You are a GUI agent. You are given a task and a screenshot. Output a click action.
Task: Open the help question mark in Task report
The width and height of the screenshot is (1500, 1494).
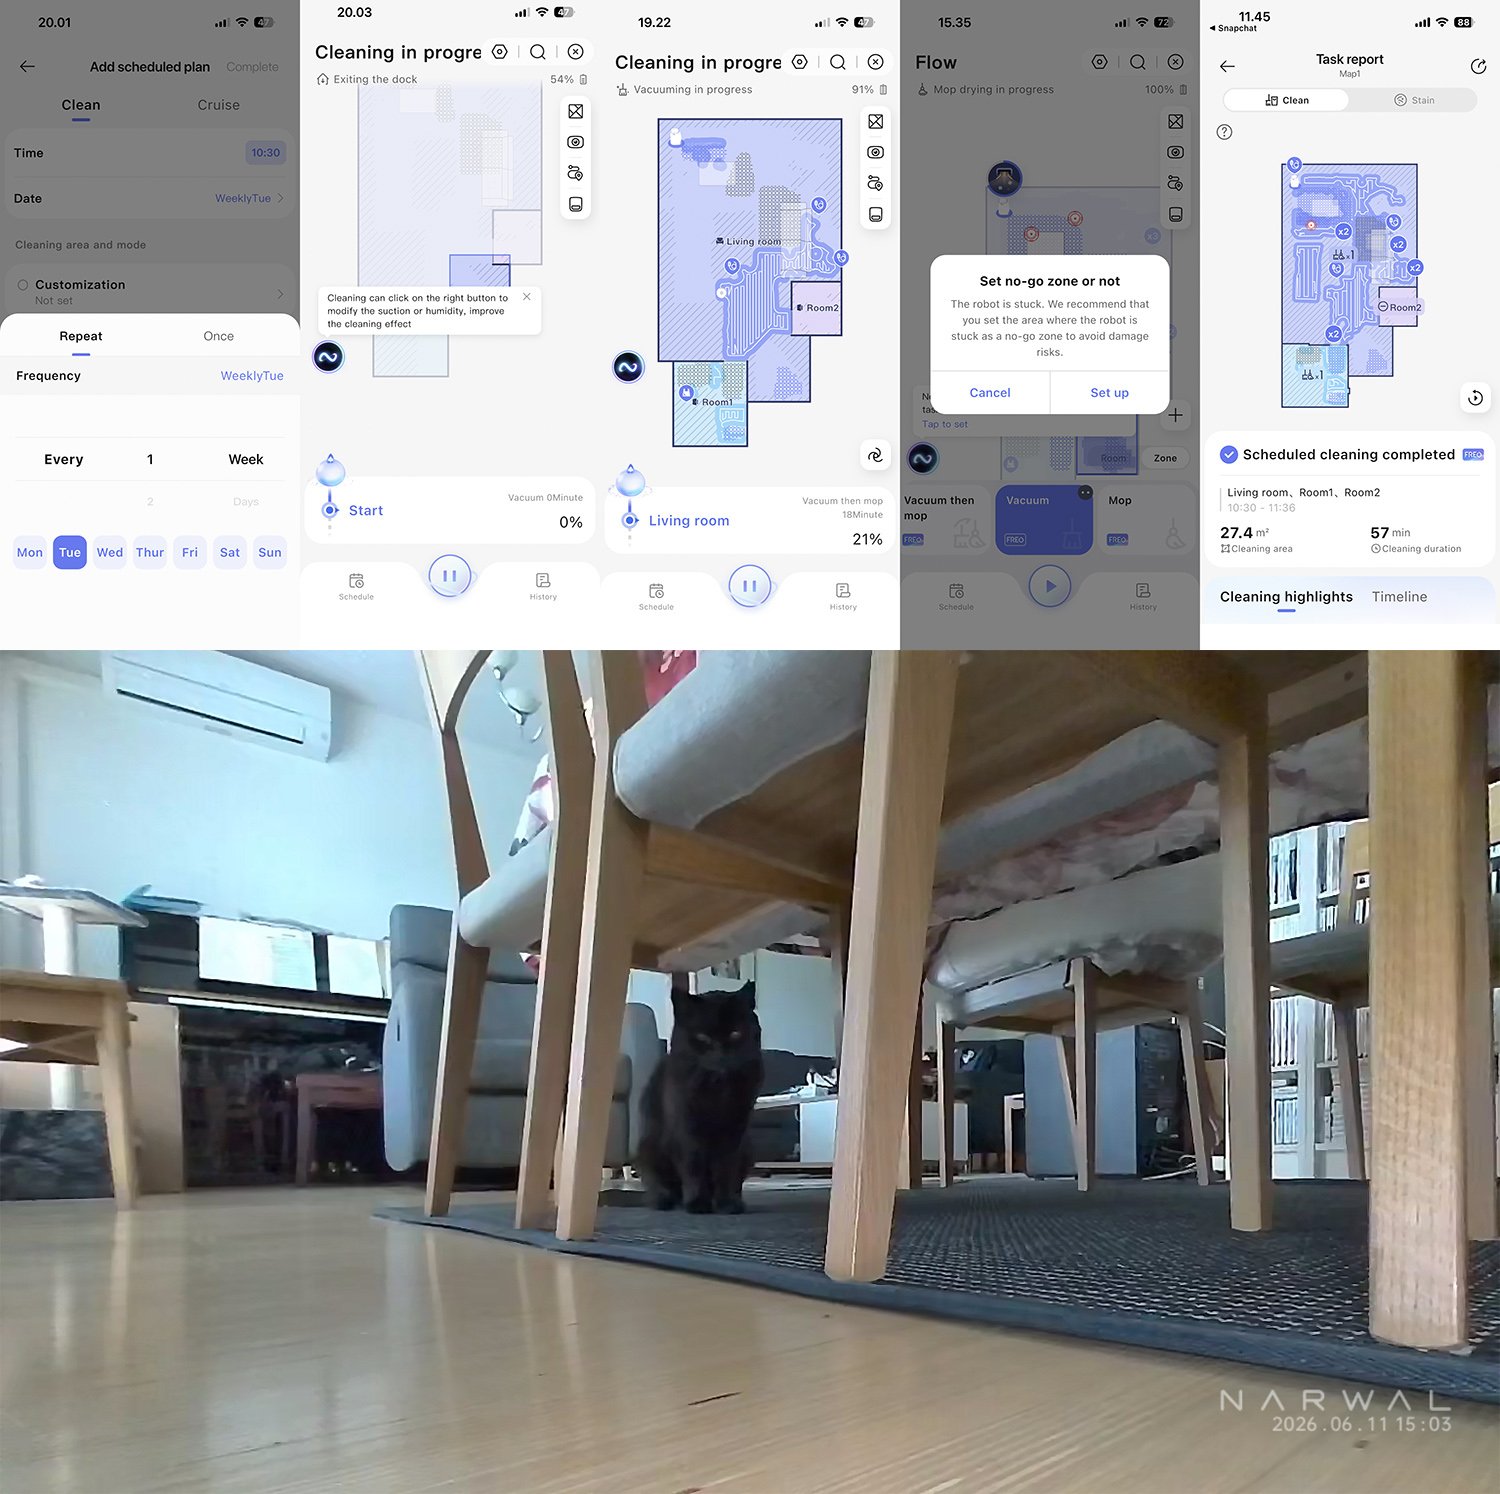click(x=1224, y=132)
